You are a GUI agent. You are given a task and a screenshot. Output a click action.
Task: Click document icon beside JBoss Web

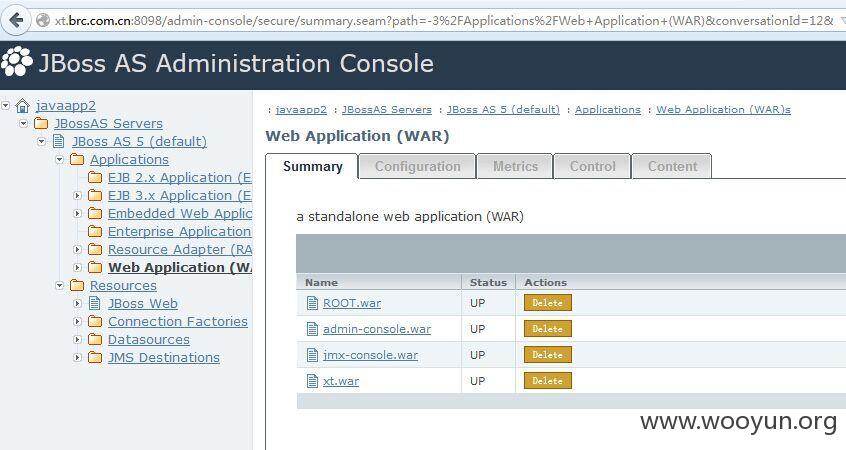(x=95, y=303)
